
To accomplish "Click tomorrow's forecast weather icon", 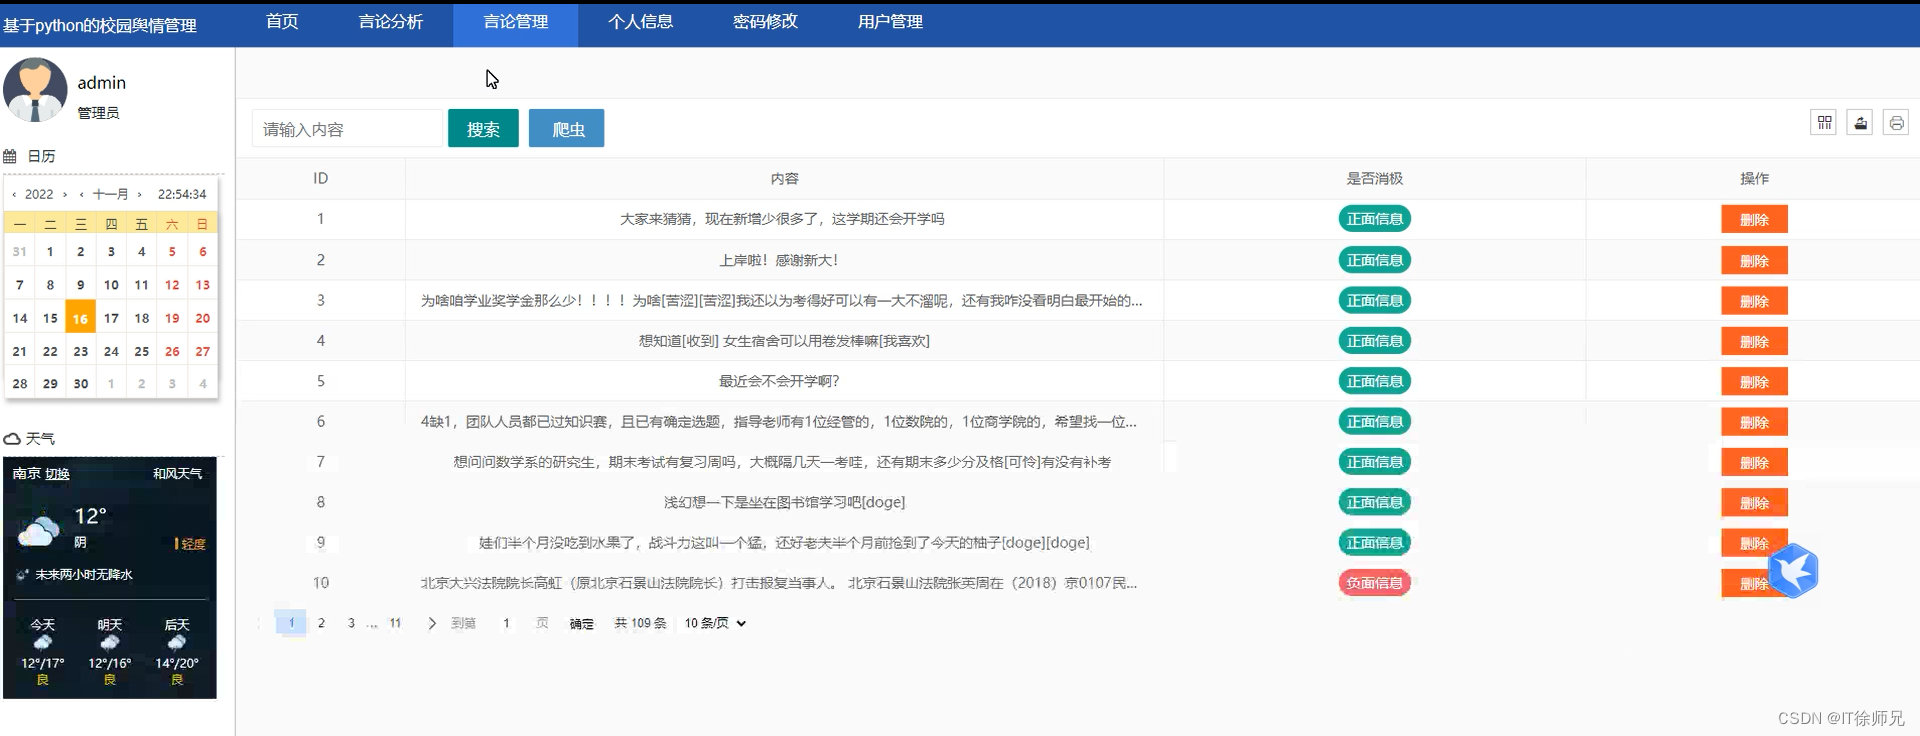I will coord(110,642).
